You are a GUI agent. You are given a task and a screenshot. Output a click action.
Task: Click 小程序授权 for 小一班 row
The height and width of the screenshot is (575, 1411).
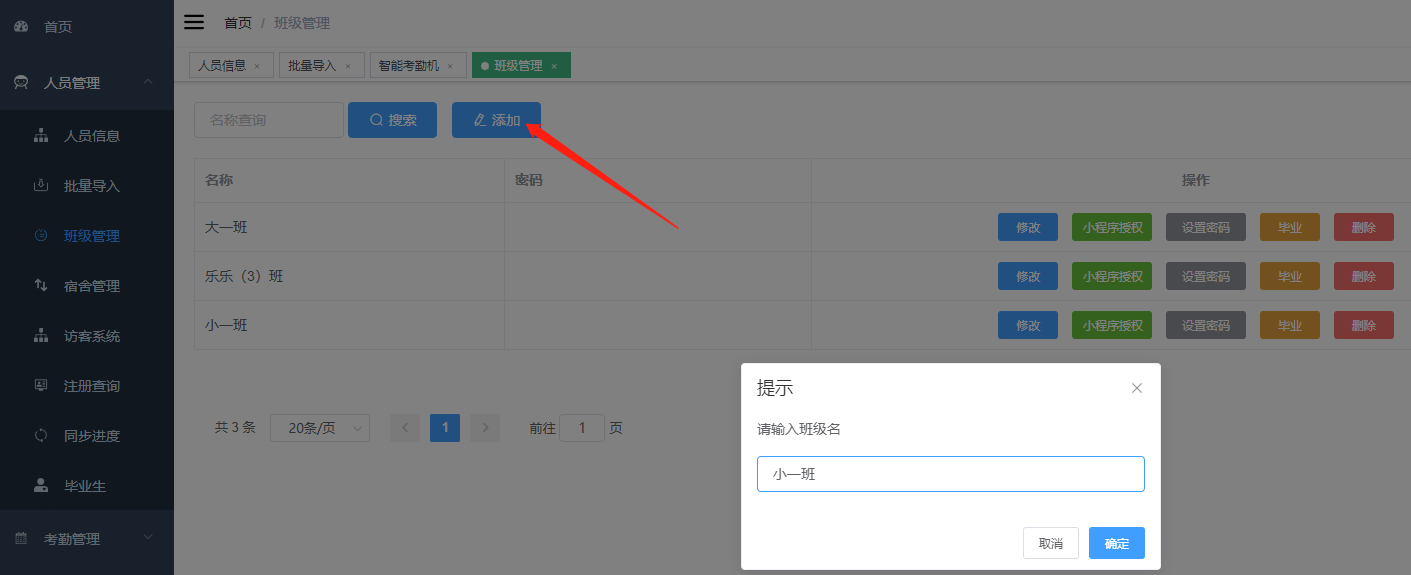pyautogui.click(x=1112, y=325)
